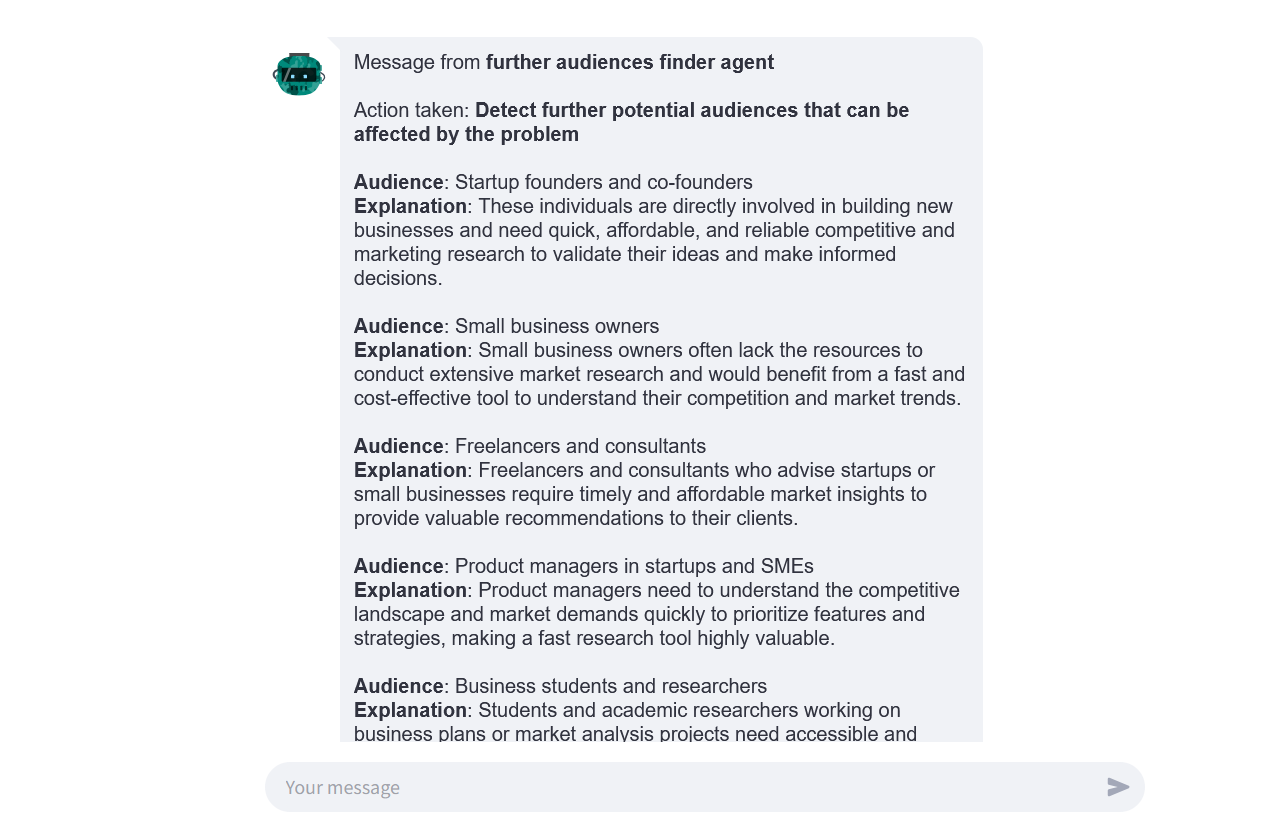Screen dimensions: 1277x829
Task: Click the robot agent avatar icon
Action: pyautogui.click(x=299, y=75)
